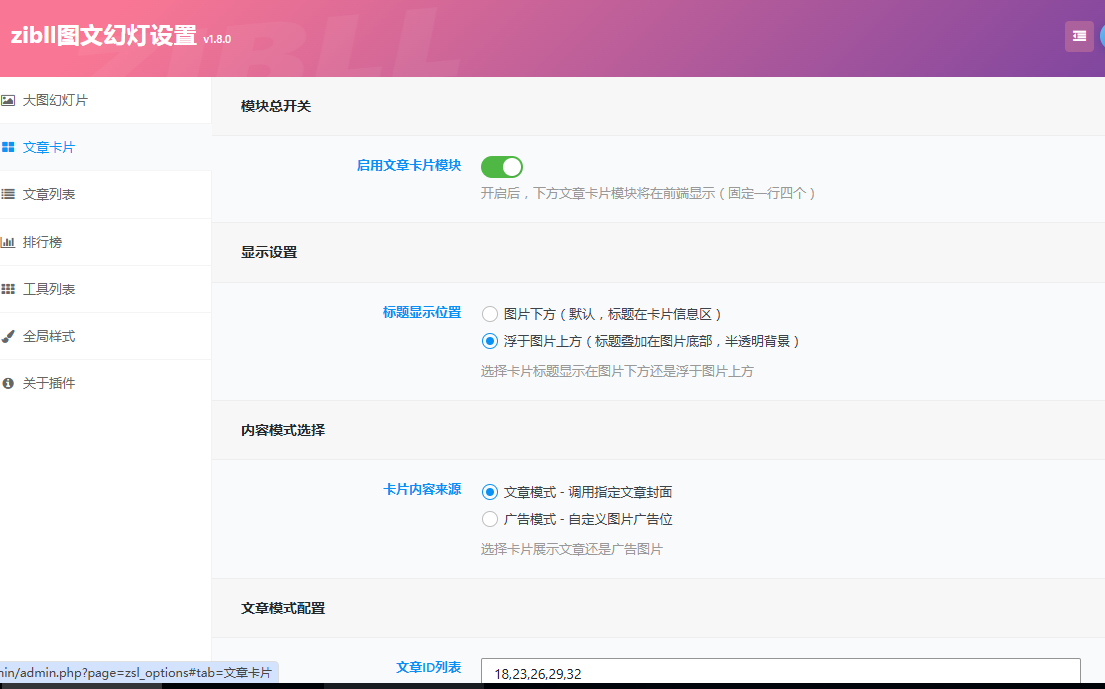Screen dimensions: 1105x689
Task: Open the 工具列表 tab
Action: click(106, 289)
